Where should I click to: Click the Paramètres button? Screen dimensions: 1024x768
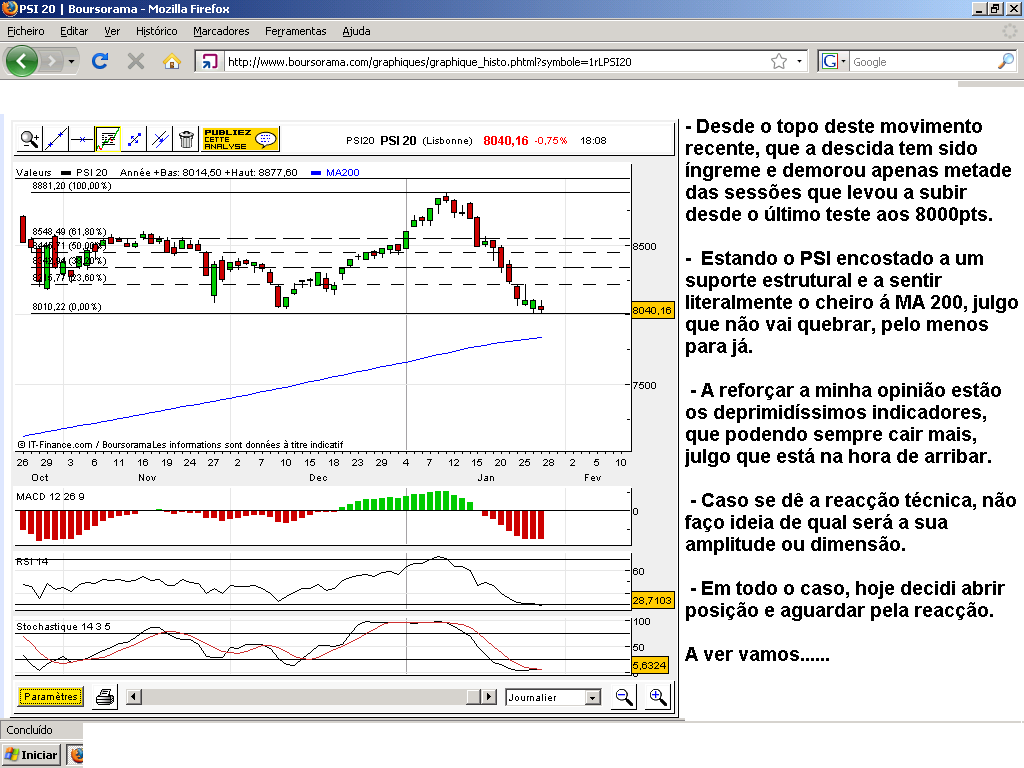(x=51, y=697)
